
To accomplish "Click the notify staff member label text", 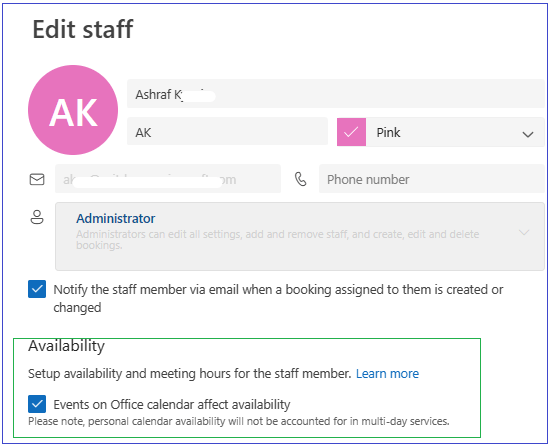I will point(278,298).
